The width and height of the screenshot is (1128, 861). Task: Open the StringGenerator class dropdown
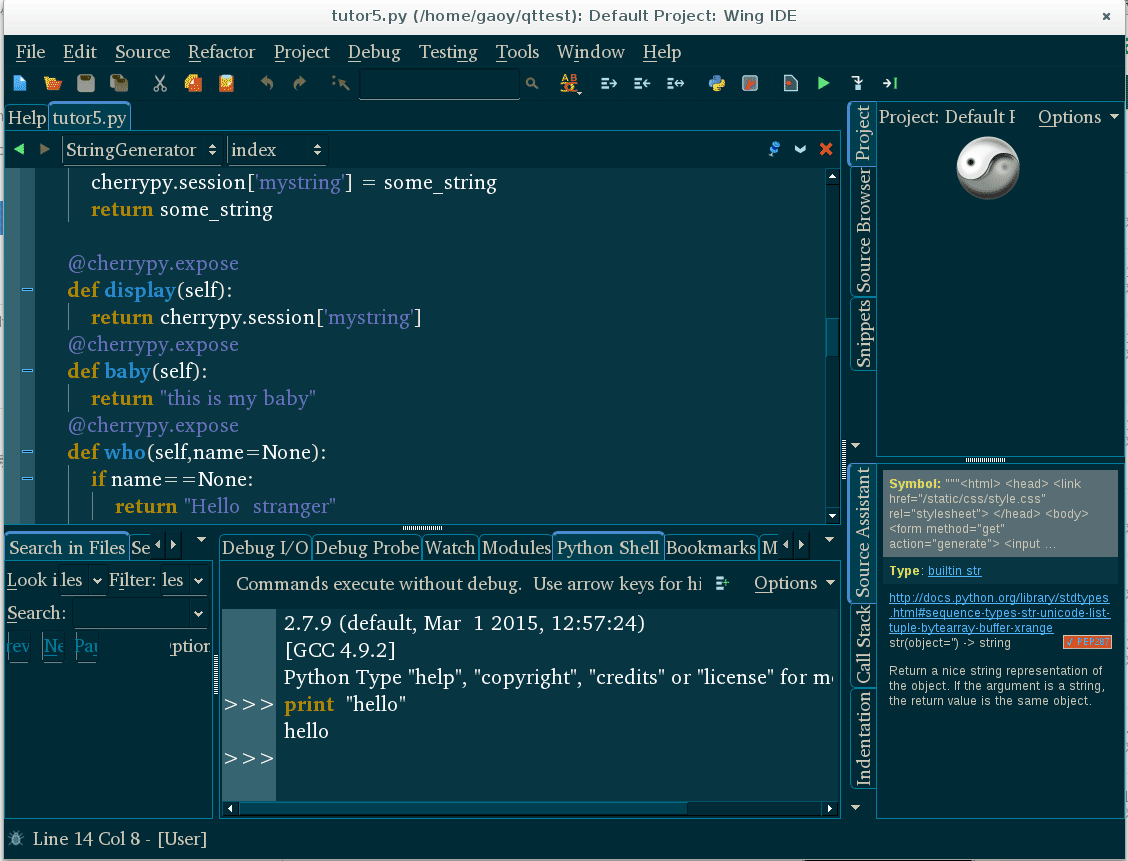pos(141,150)
